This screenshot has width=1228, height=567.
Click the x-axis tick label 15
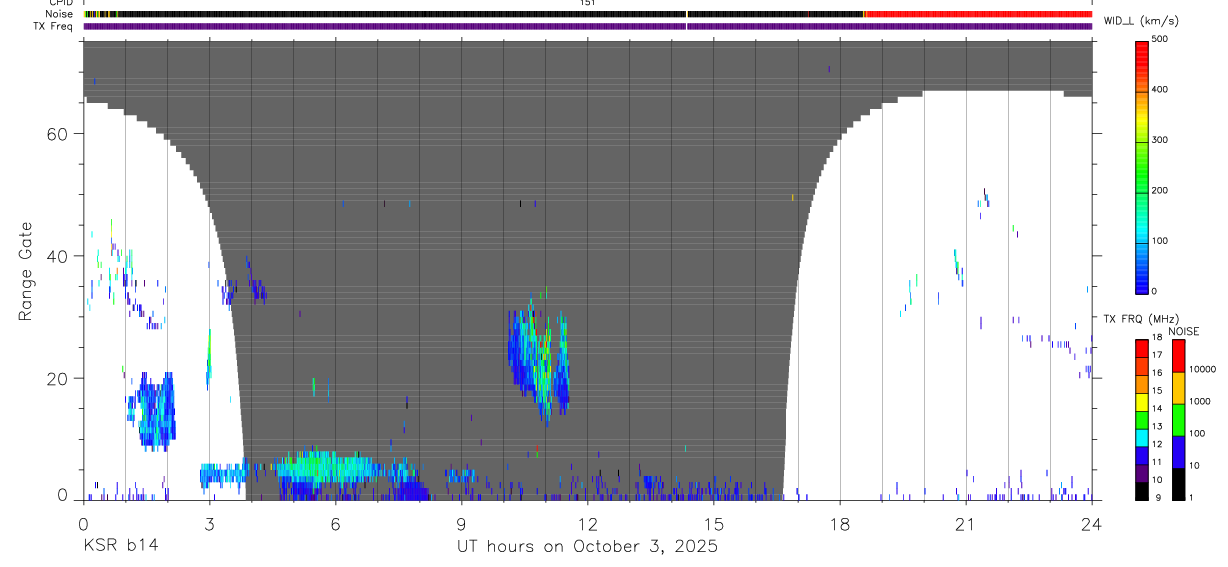point(714,524)
